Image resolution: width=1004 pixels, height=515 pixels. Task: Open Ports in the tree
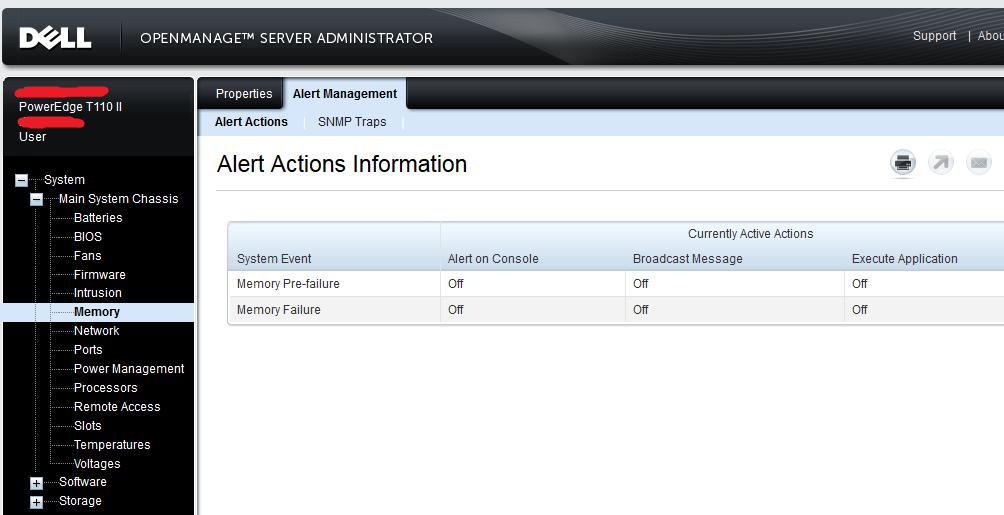[x=88, y=350]
